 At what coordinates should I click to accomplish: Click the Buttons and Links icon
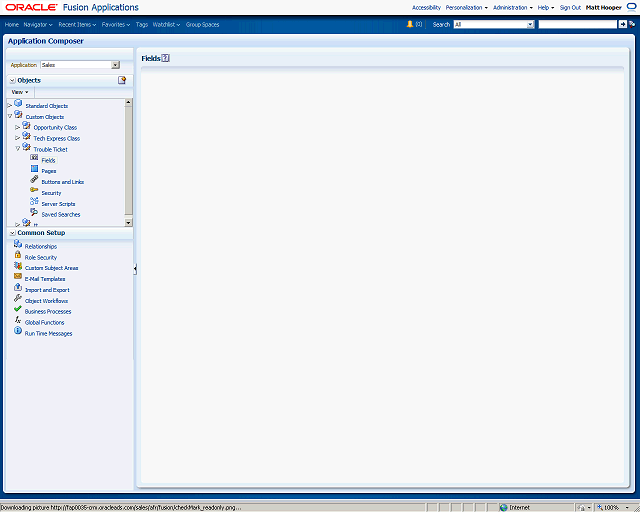pyautogui.click(x=34, y=180)
